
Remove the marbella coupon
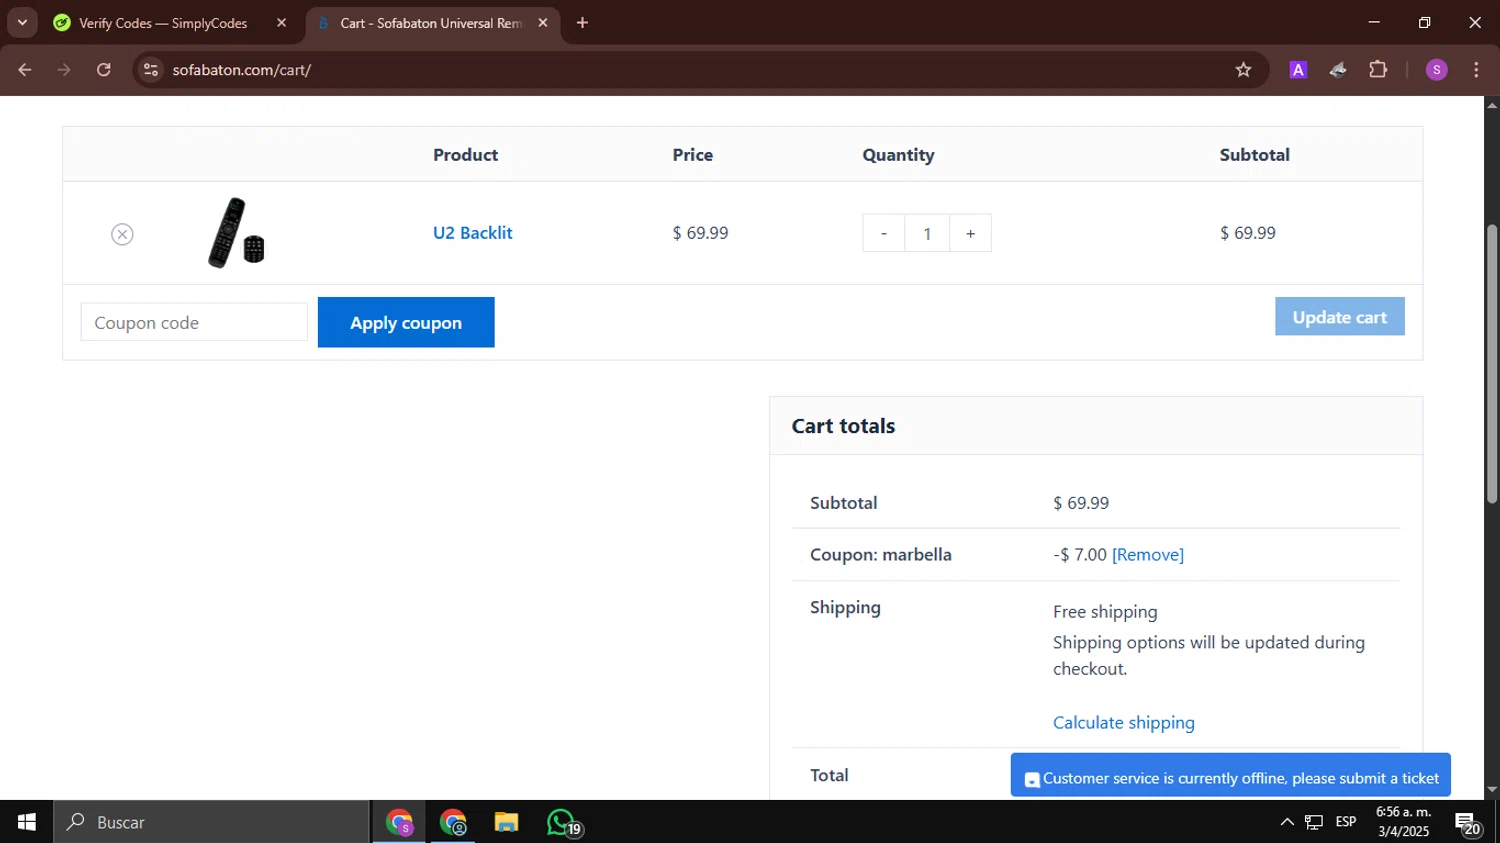pyautogui.click(x=1148, y=554)
